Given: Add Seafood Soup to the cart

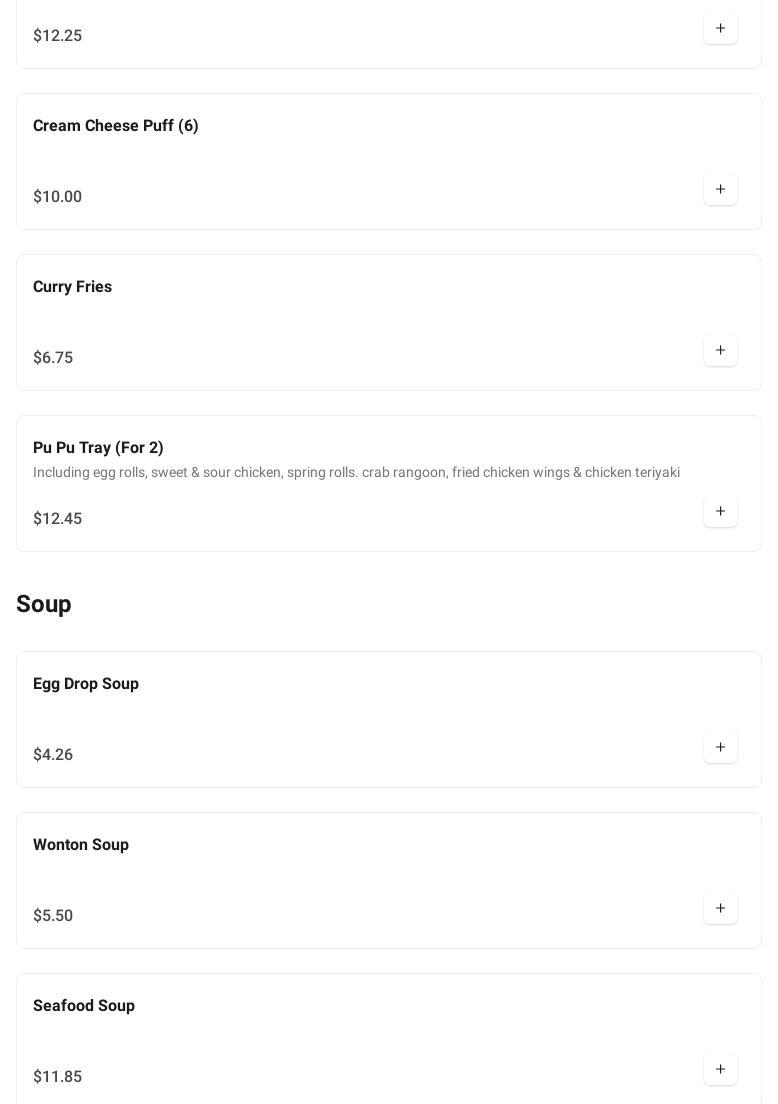Looking at the screenshot, I should [720, 1070].
